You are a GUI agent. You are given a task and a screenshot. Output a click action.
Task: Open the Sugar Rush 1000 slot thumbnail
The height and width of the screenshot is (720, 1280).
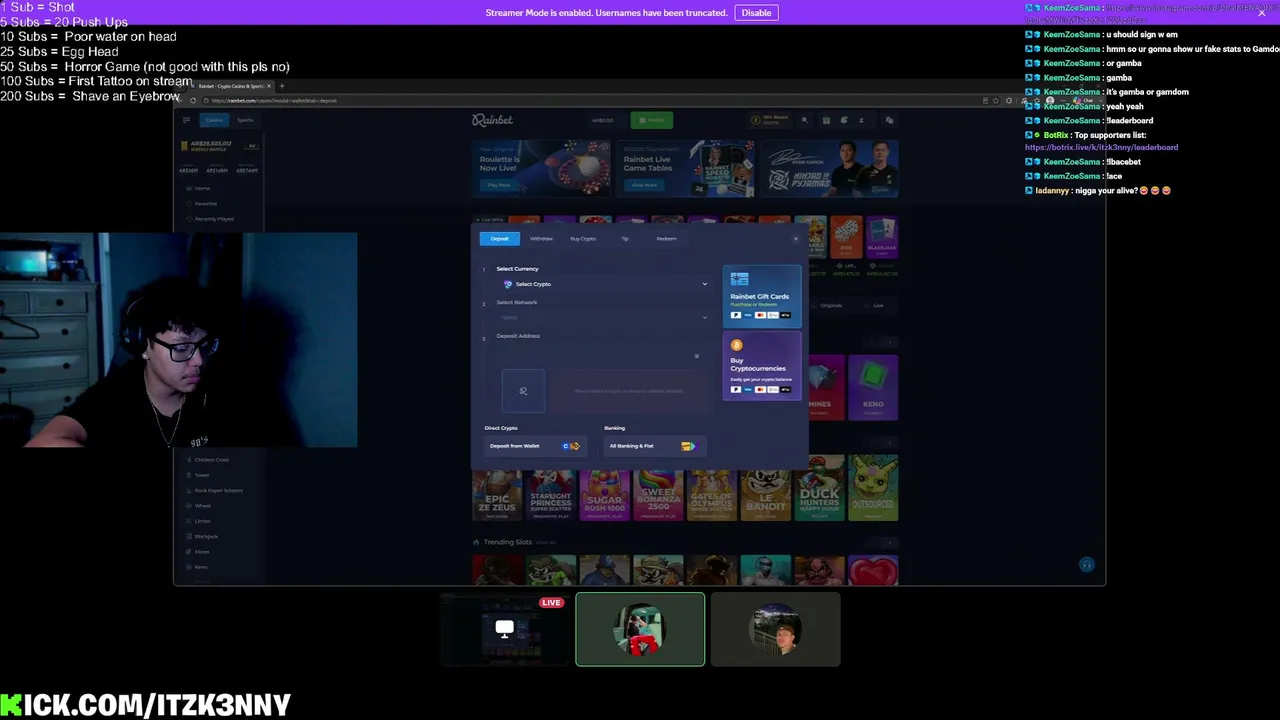pyautogui.click(x=605, y=488)
